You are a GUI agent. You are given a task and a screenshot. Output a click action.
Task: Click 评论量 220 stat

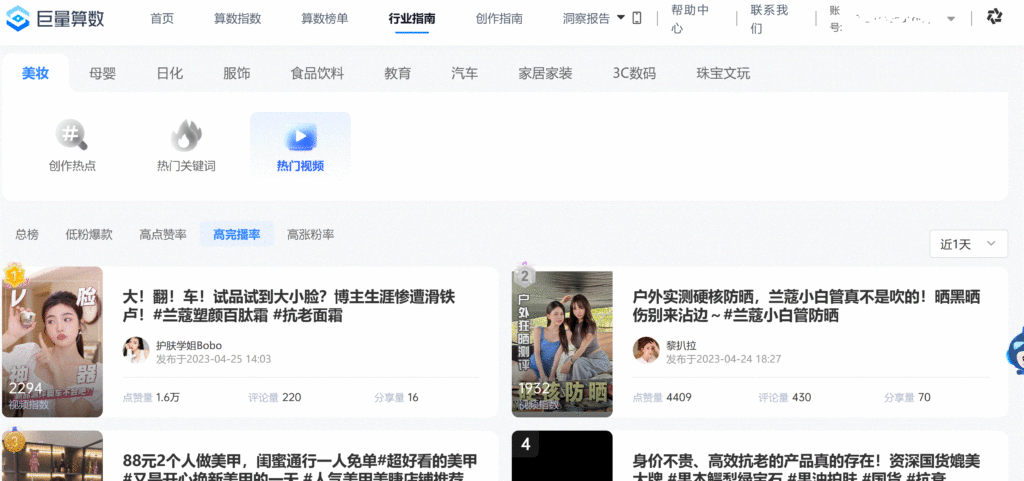[275, 397]
